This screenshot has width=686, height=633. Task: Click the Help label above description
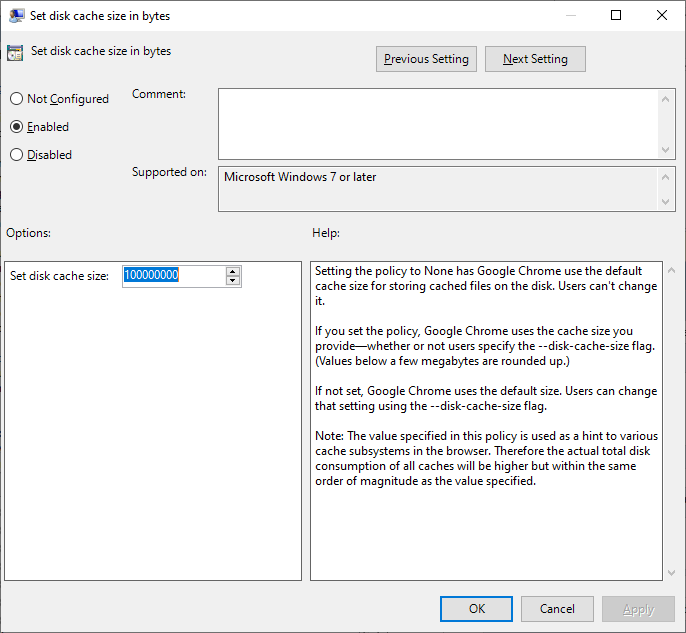tap(326, 233)
